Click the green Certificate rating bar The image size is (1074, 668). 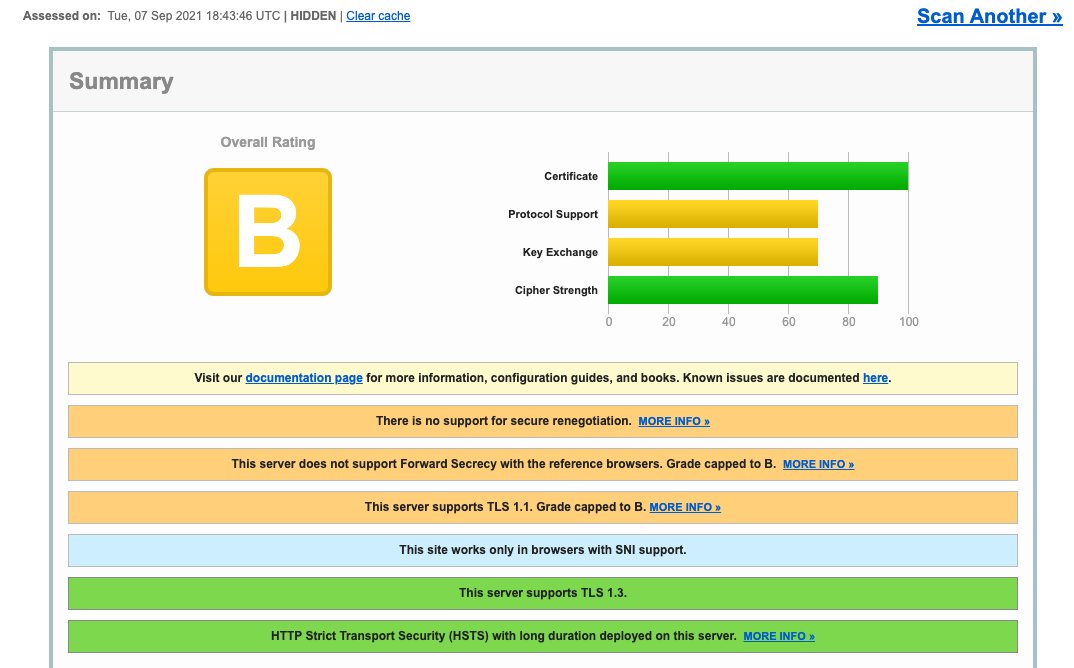pos(755,175)
